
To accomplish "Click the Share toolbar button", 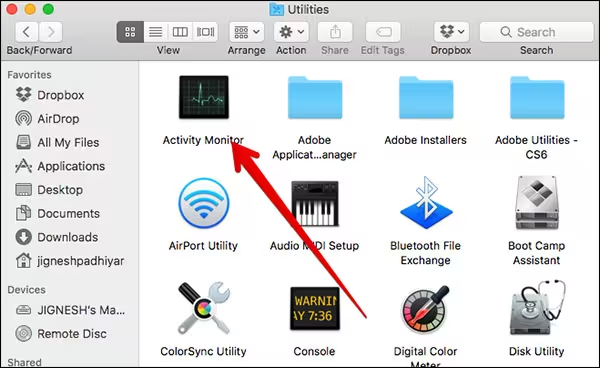I will click(335, 32).
